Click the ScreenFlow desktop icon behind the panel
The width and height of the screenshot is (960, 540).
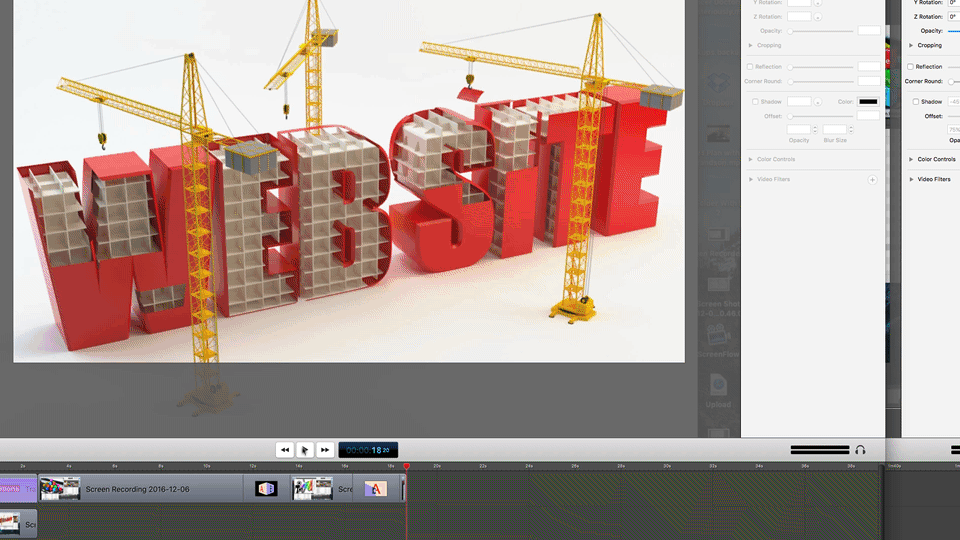[718, 341]
